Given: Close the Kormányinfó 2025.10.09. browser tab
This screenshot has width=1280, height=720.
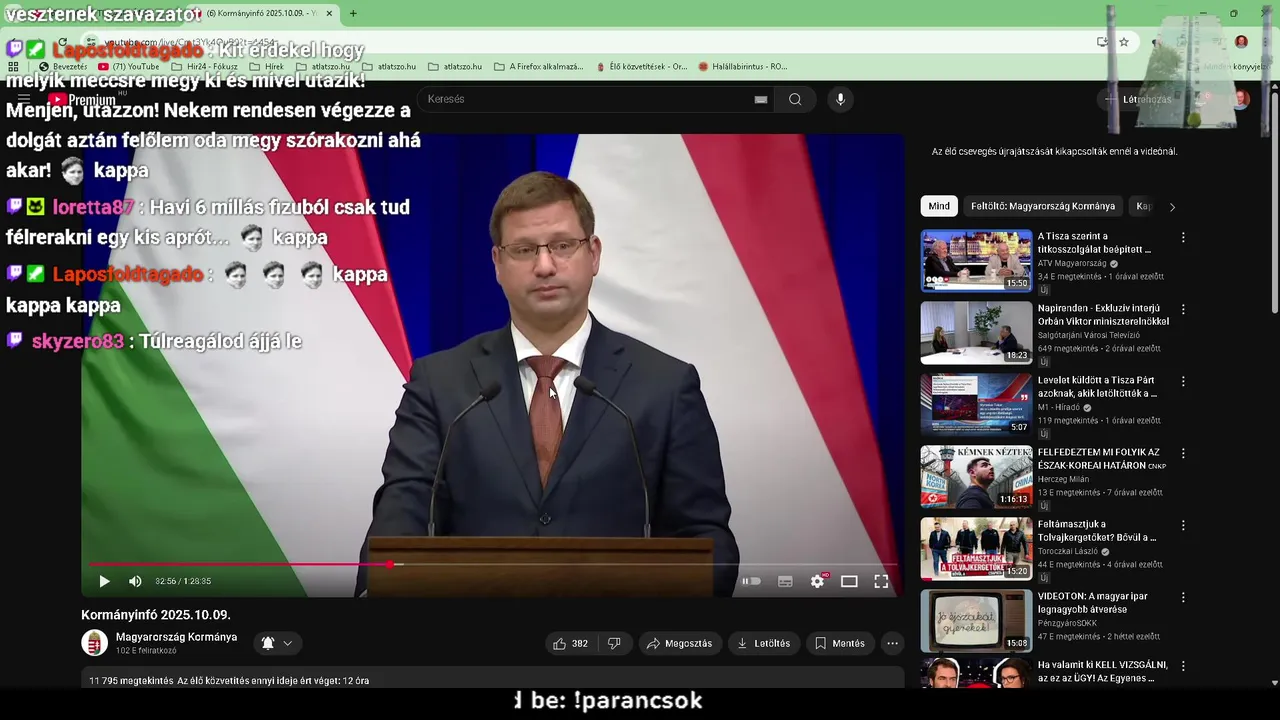Looking at the screenshot, I should tap(330, 14).
